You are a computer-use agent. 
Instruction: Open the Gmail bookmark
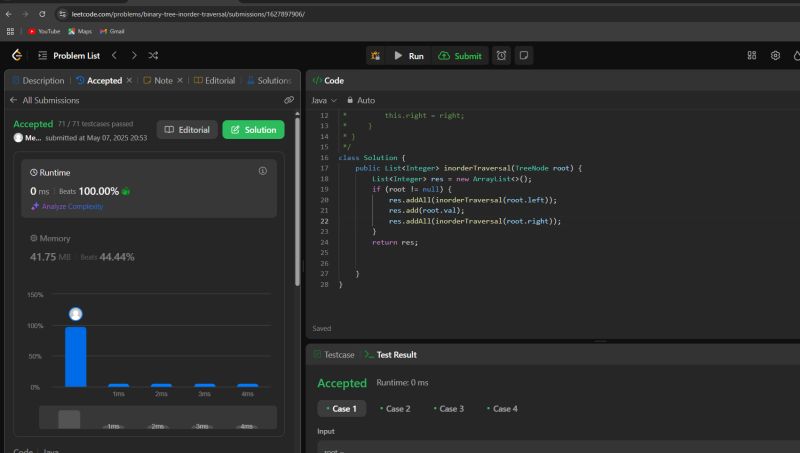[112, 31]
